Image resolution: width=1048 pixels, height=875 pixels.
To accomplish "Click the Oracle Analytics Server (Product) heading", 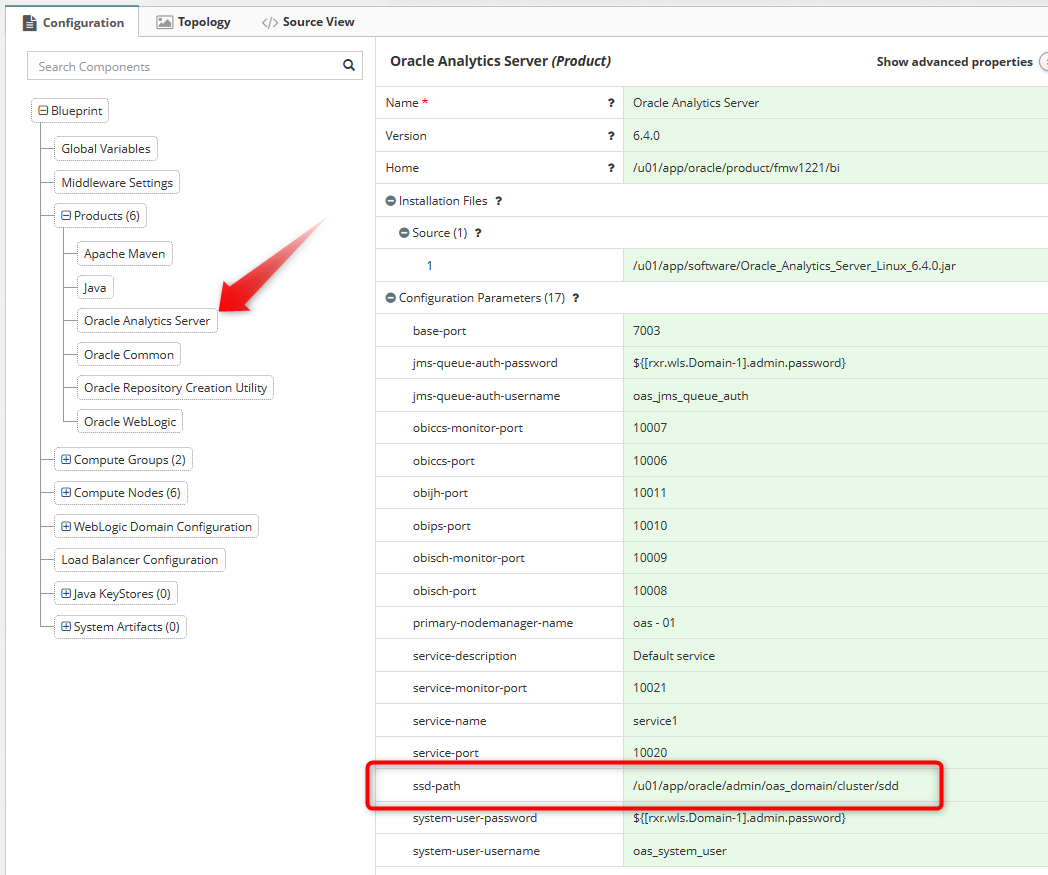I will point(500,61).
